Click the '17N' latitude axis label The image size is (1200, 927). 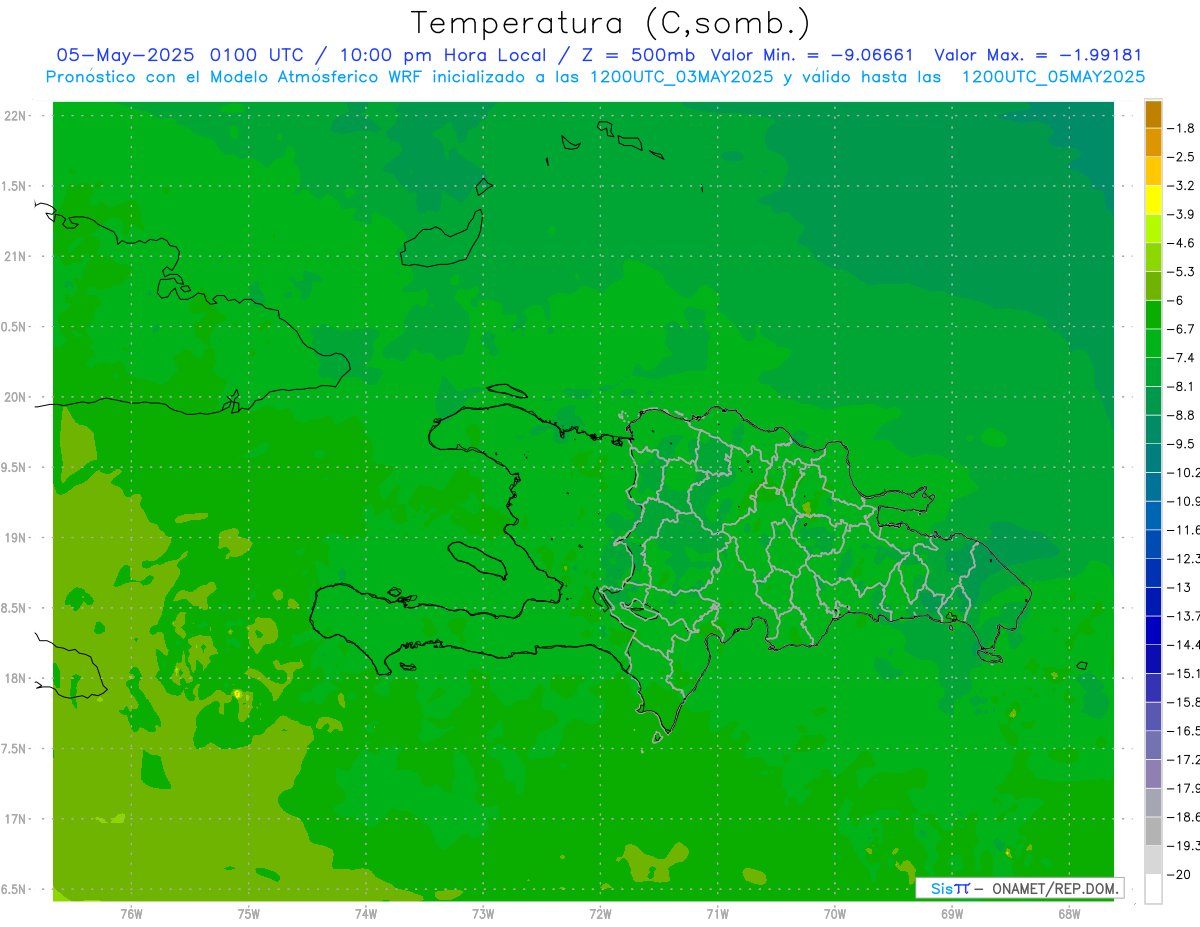click(15, 820)
